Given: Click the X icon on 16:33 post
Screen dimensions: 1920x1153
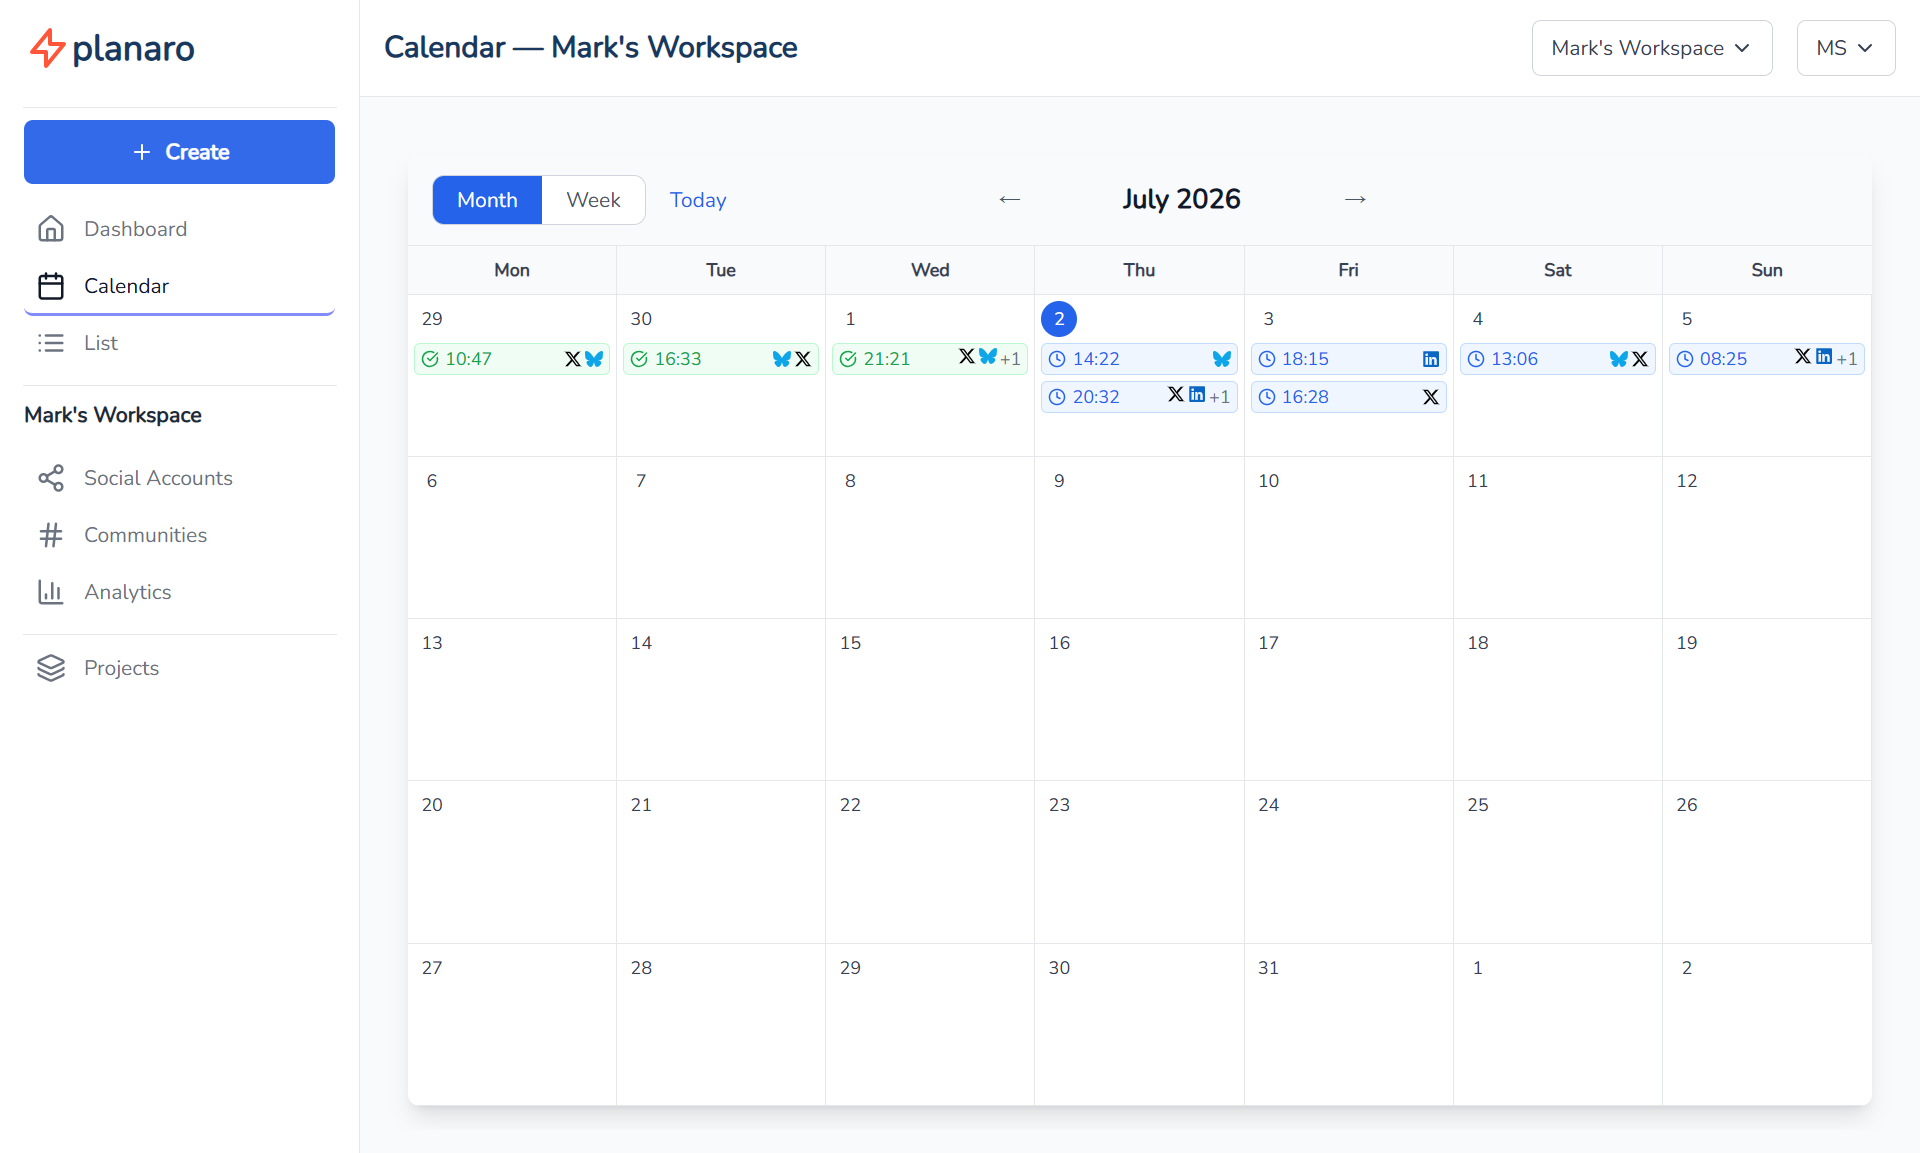Looking at the screenshot, I should pyautogui.click(x=803, y=359).
